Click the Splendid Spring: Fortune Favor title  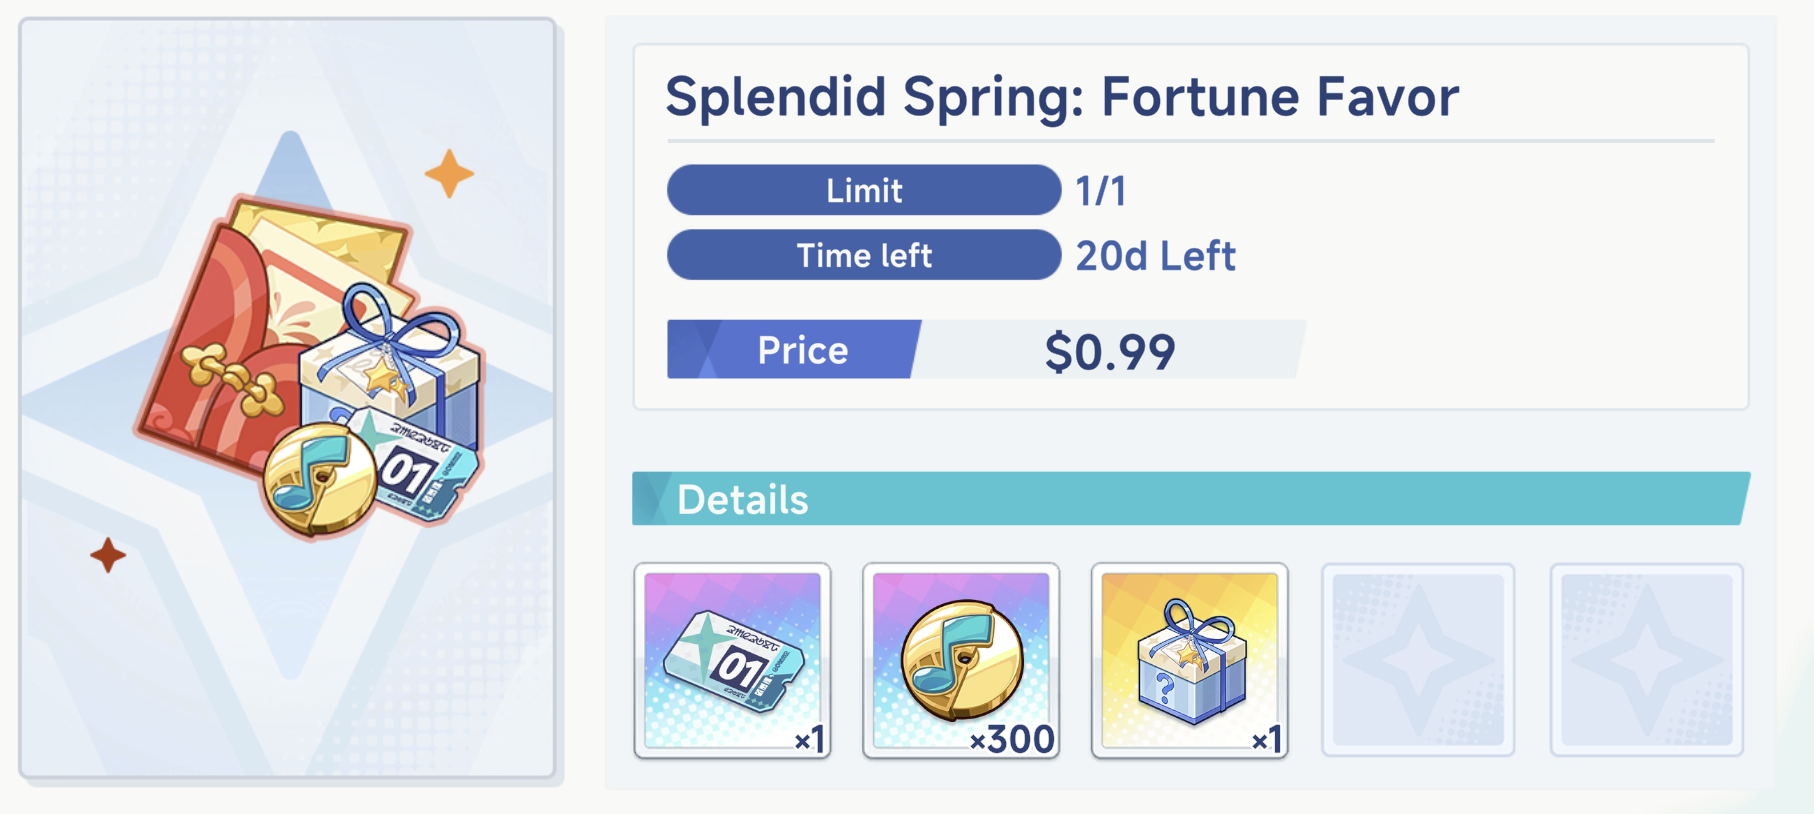point(1062,97)
